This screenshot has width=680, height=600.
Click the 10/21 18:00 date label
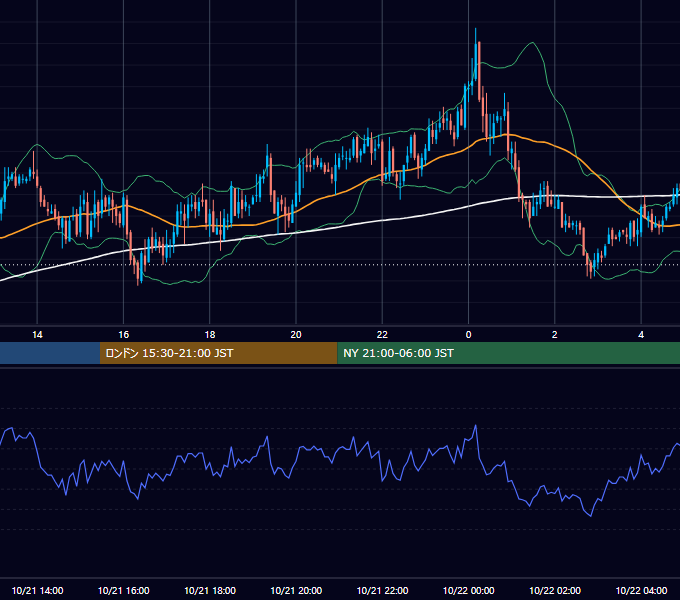pyautogui.click(x=210, y=590)
